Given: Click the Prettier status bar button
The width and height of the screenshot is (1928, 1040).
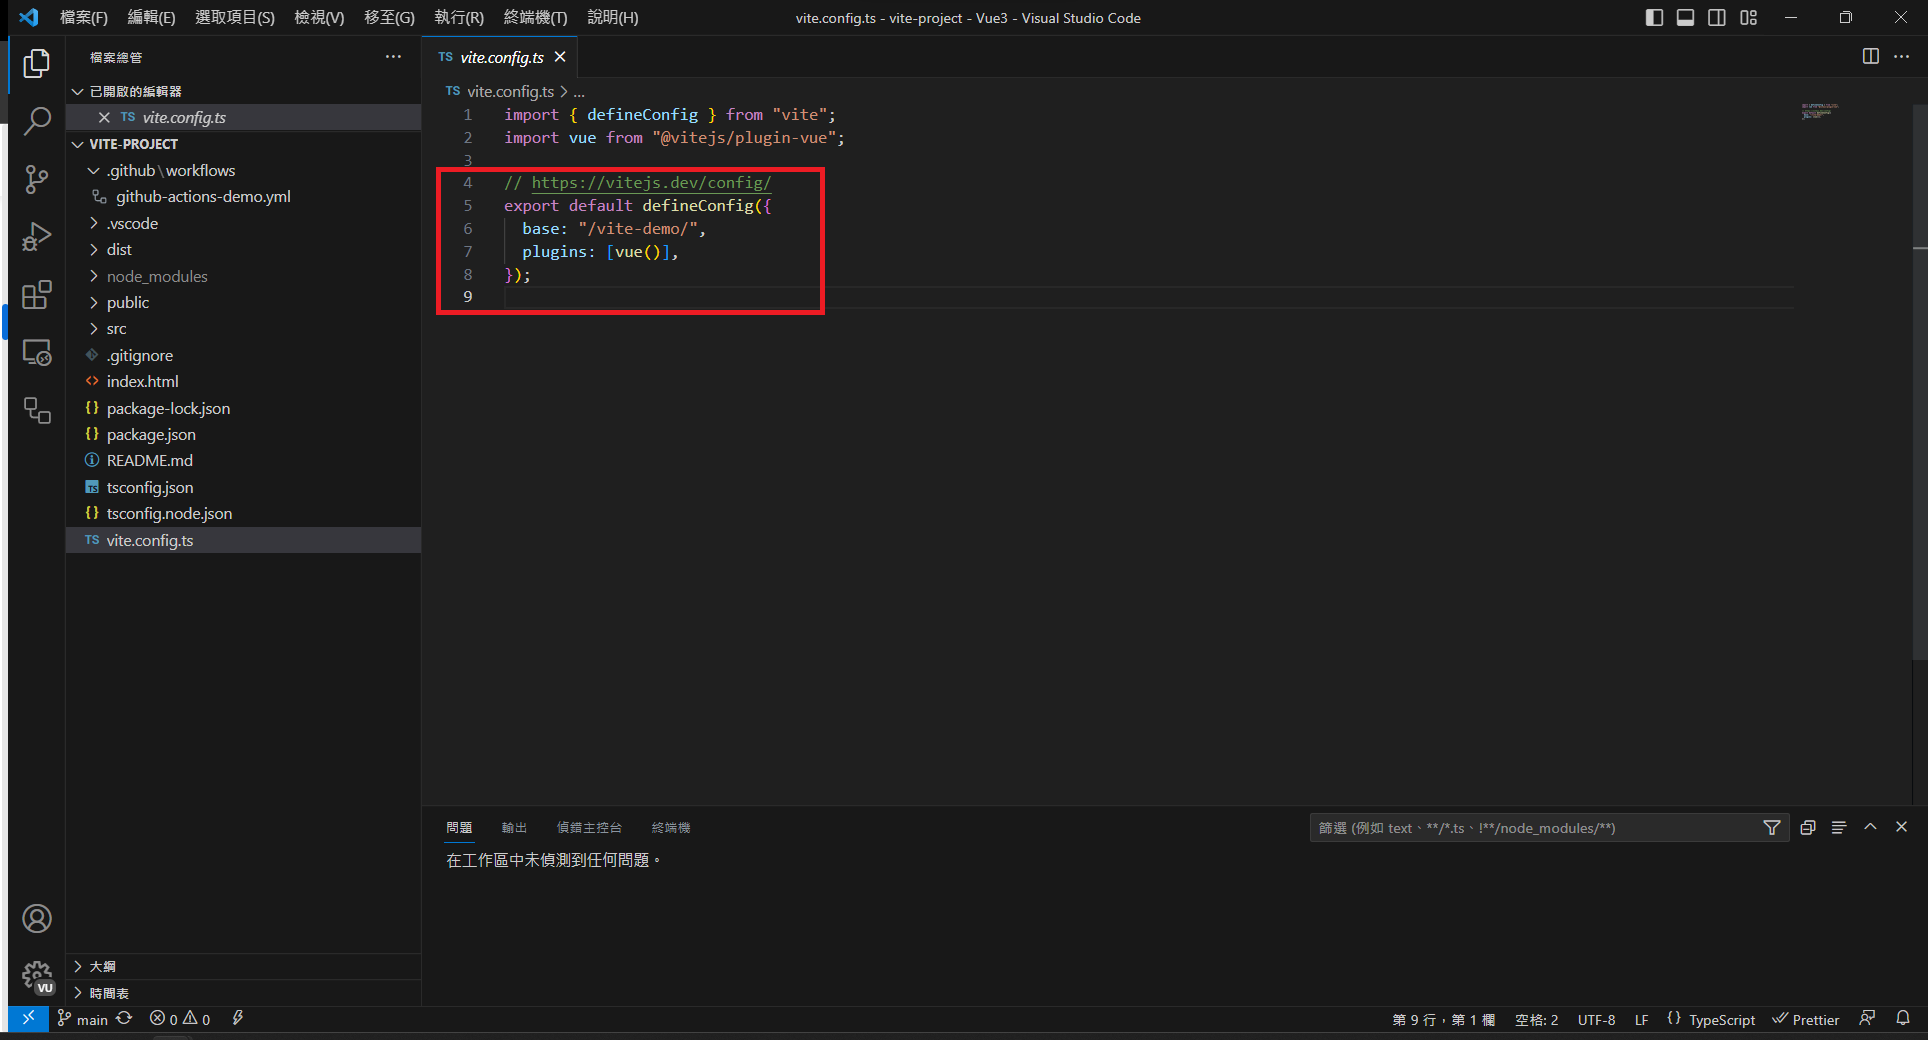Looking at the screenshot, I should pos(1806,1020).
